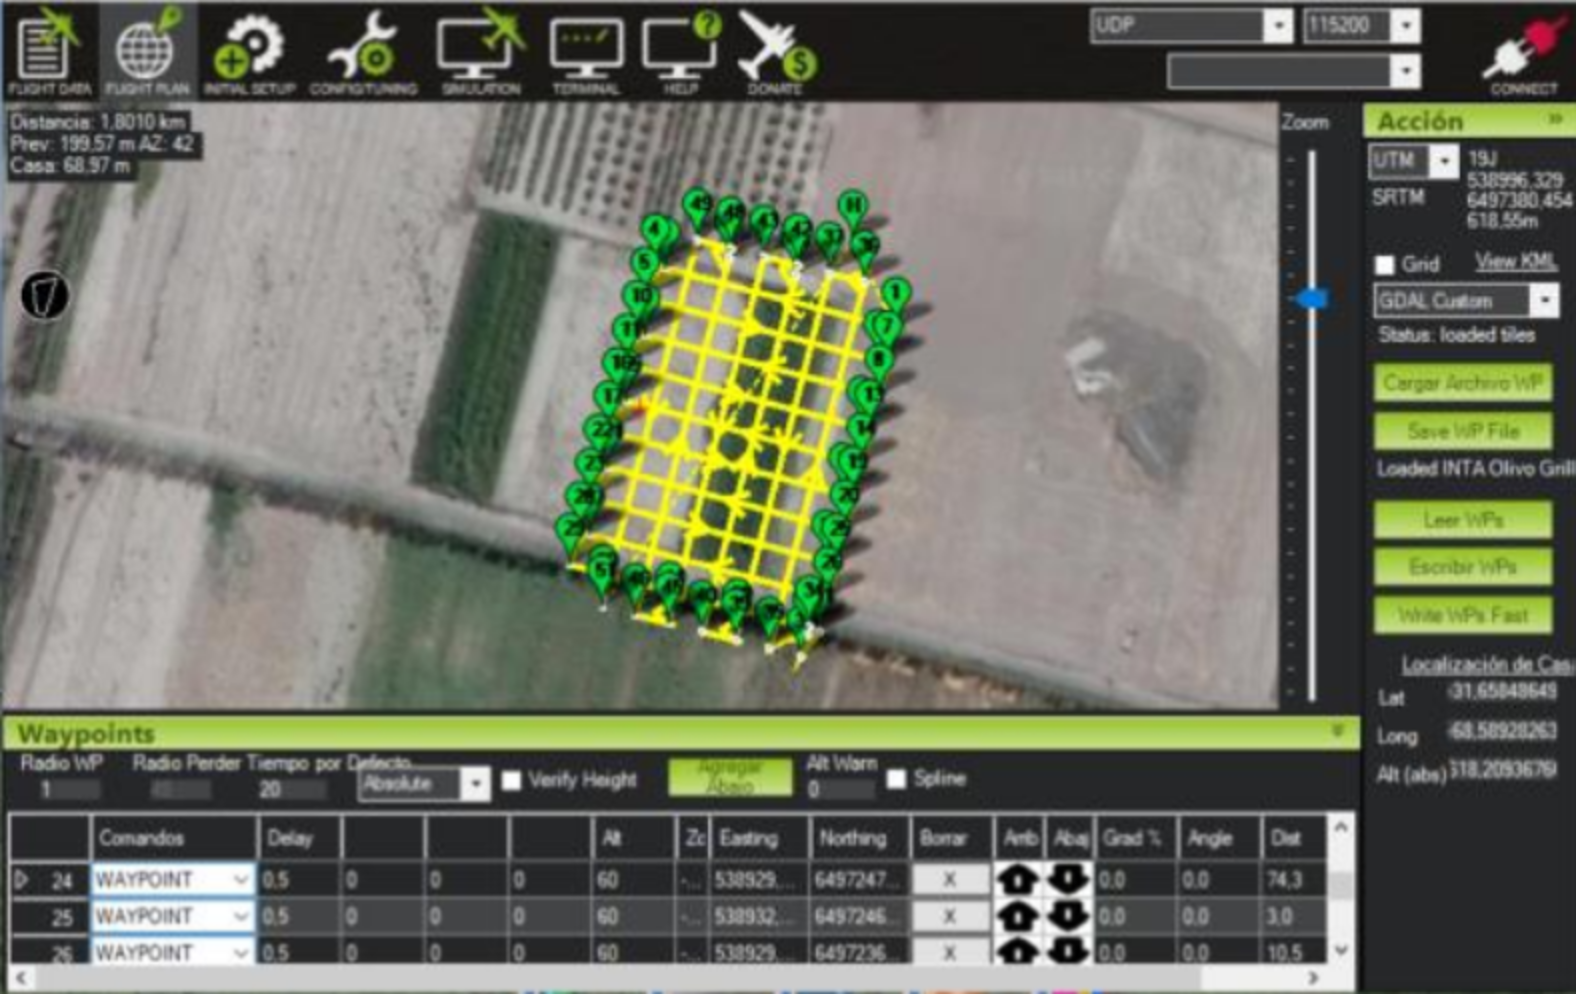Enable the Grid checkbox
This screenshot has width=1576, height=994.
tap(1385, 265)
